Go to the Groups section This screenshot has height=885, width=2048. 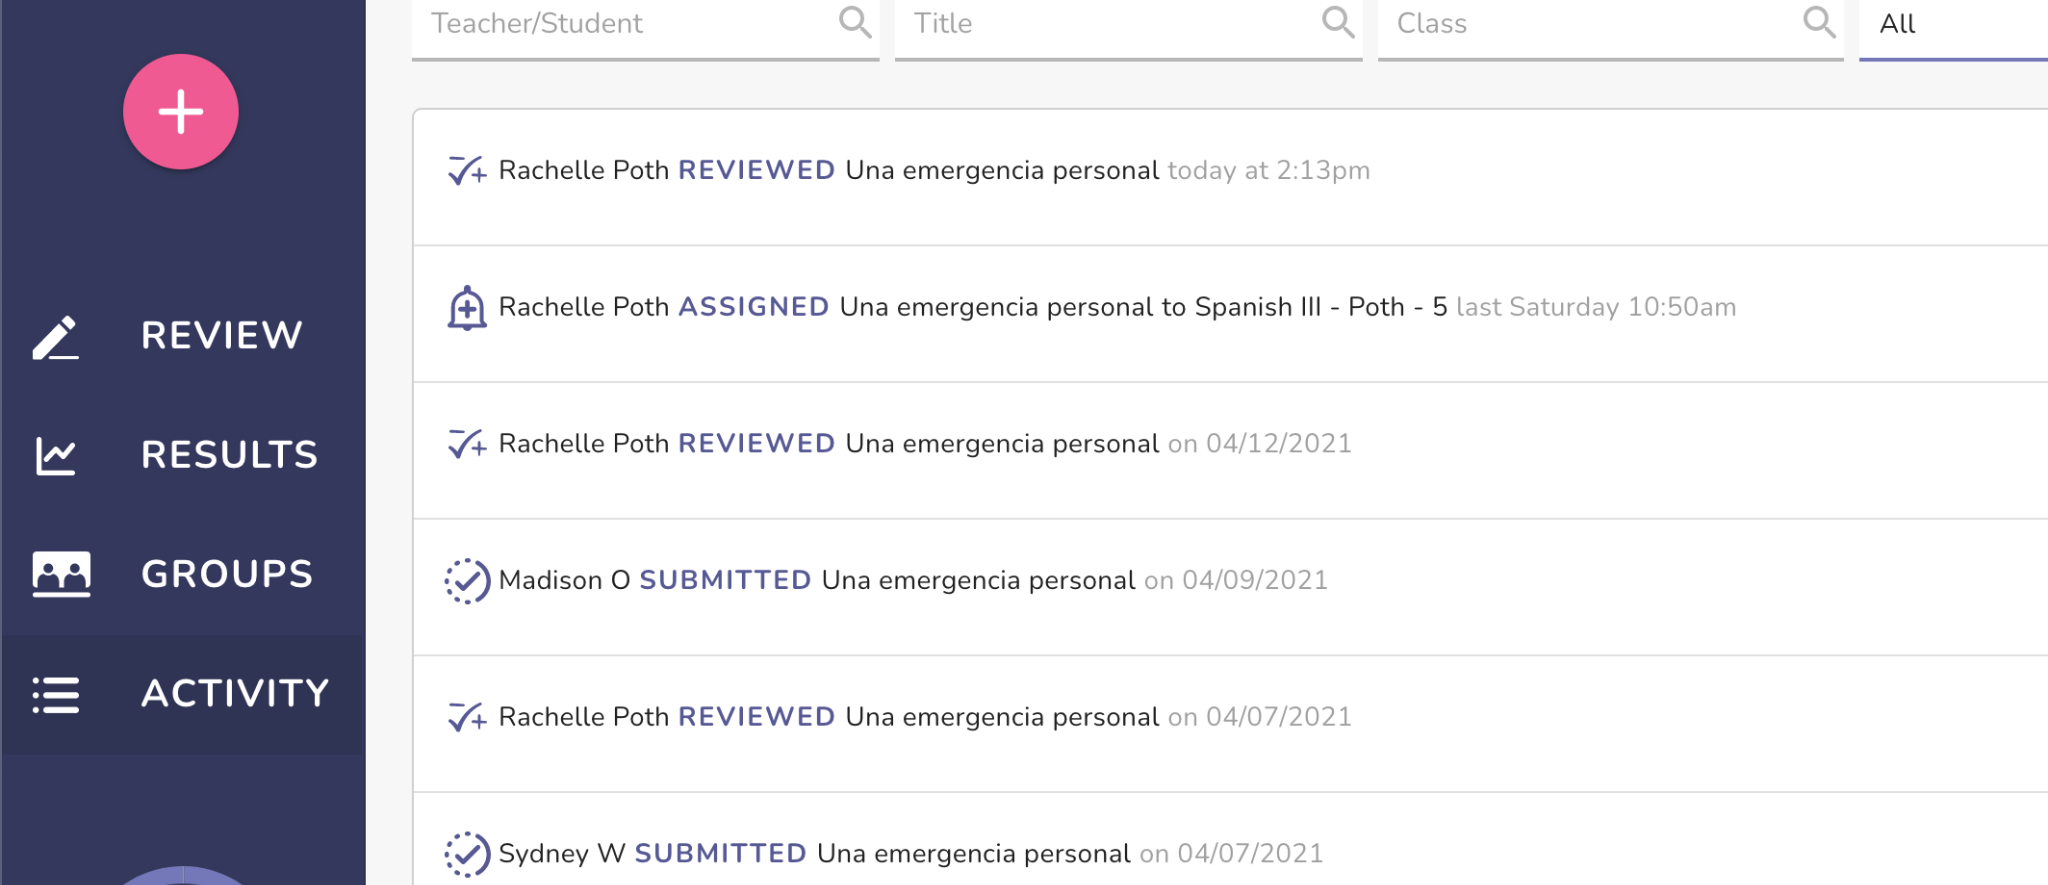click(x=227, y=574)
